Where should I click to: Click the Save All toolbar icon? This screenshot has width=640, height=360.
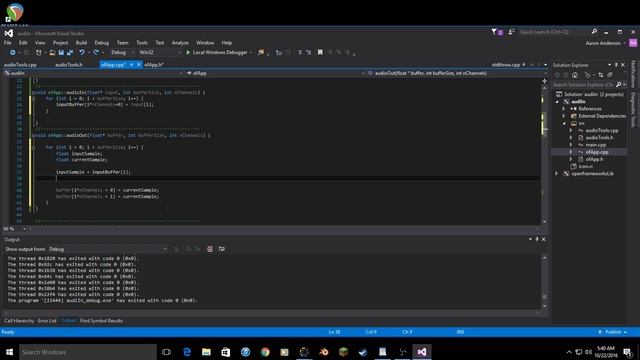click(70, 53)
